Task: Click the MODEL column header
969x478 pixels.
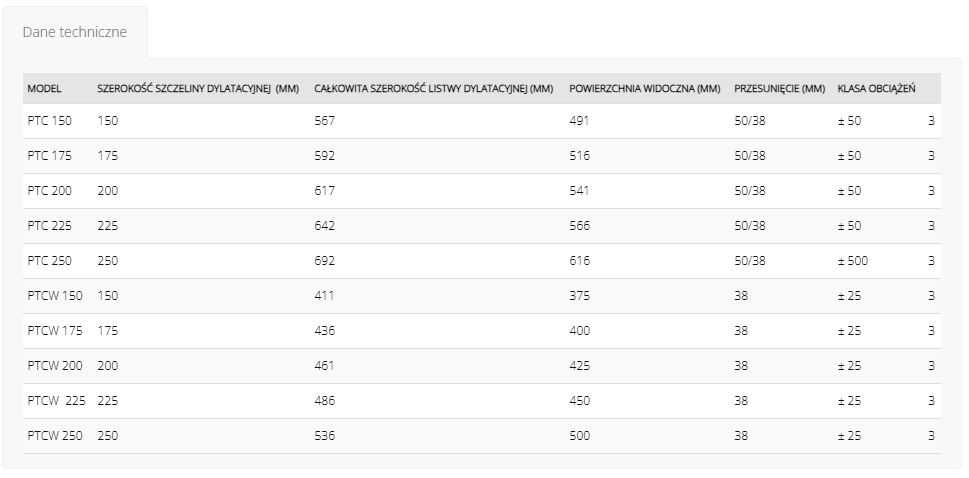Action: [x=44, y=89]
